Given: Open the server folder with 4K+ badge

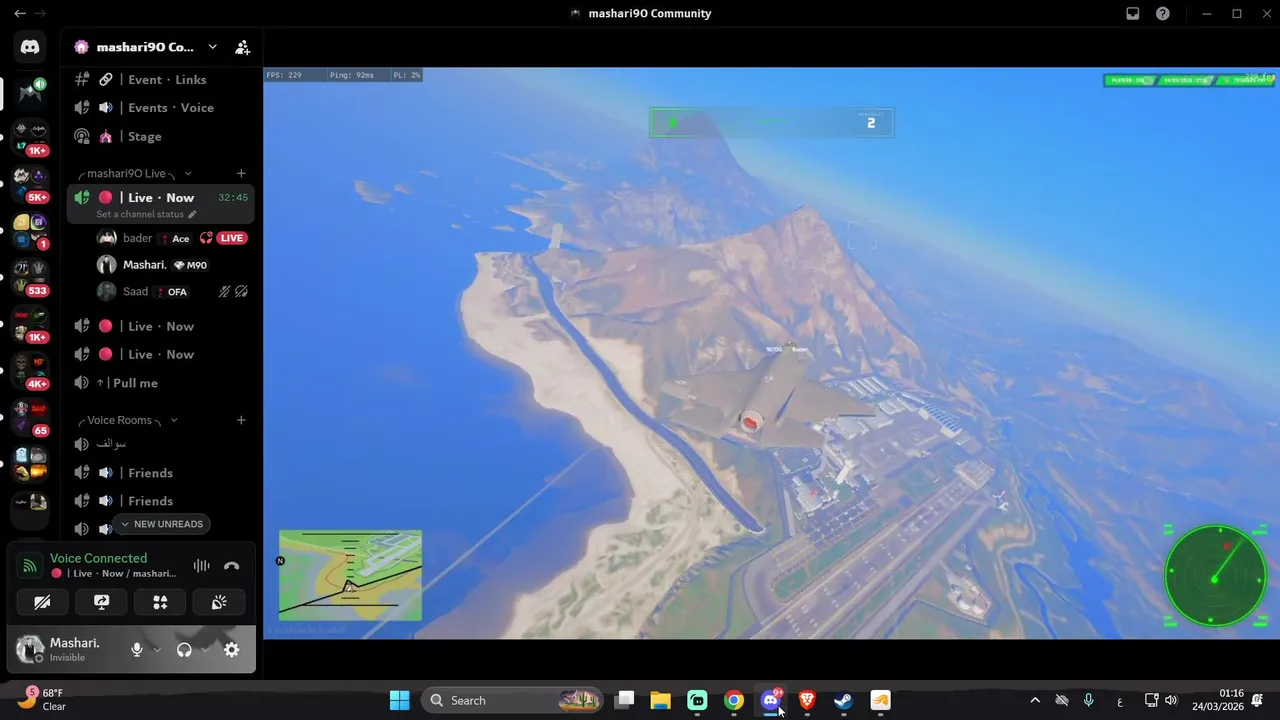Looking at the screenshot, I should tap(30, 371).
